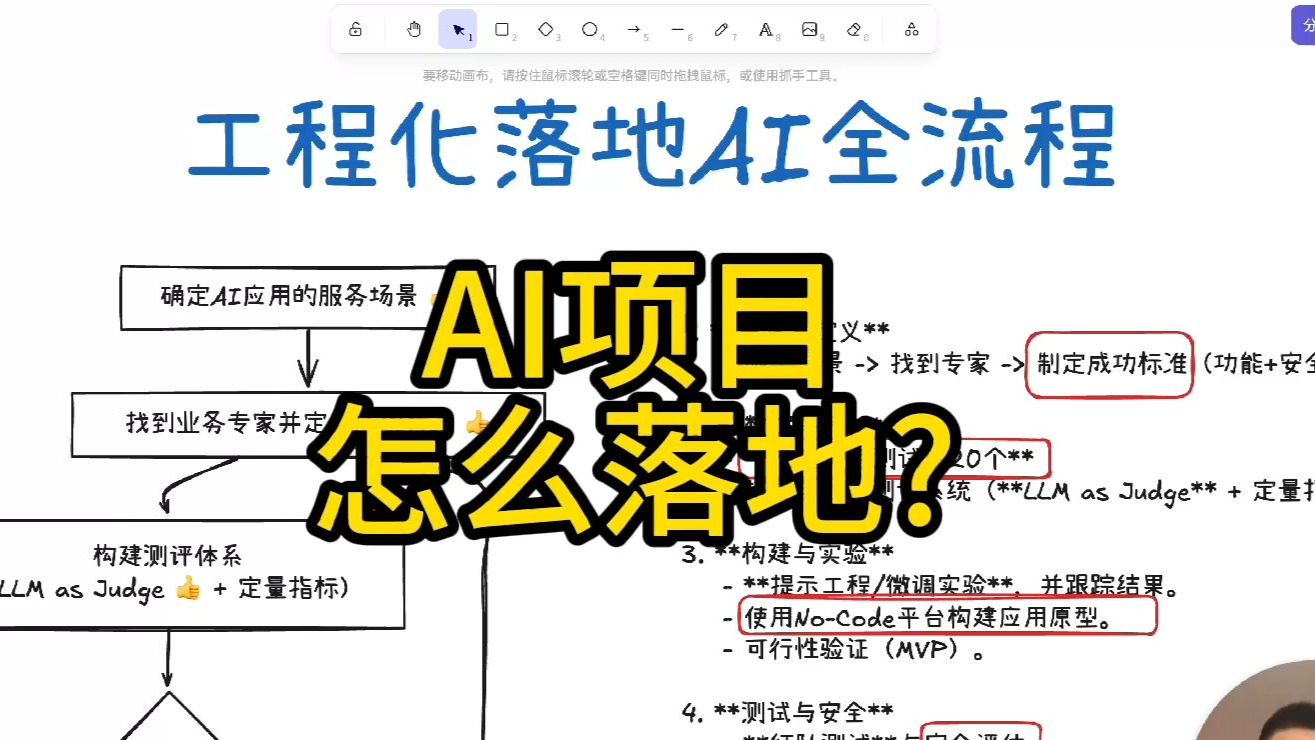Select the cursor selection tool
The width and height of the screenshot is (1315, 740).
tap(457, 30)
